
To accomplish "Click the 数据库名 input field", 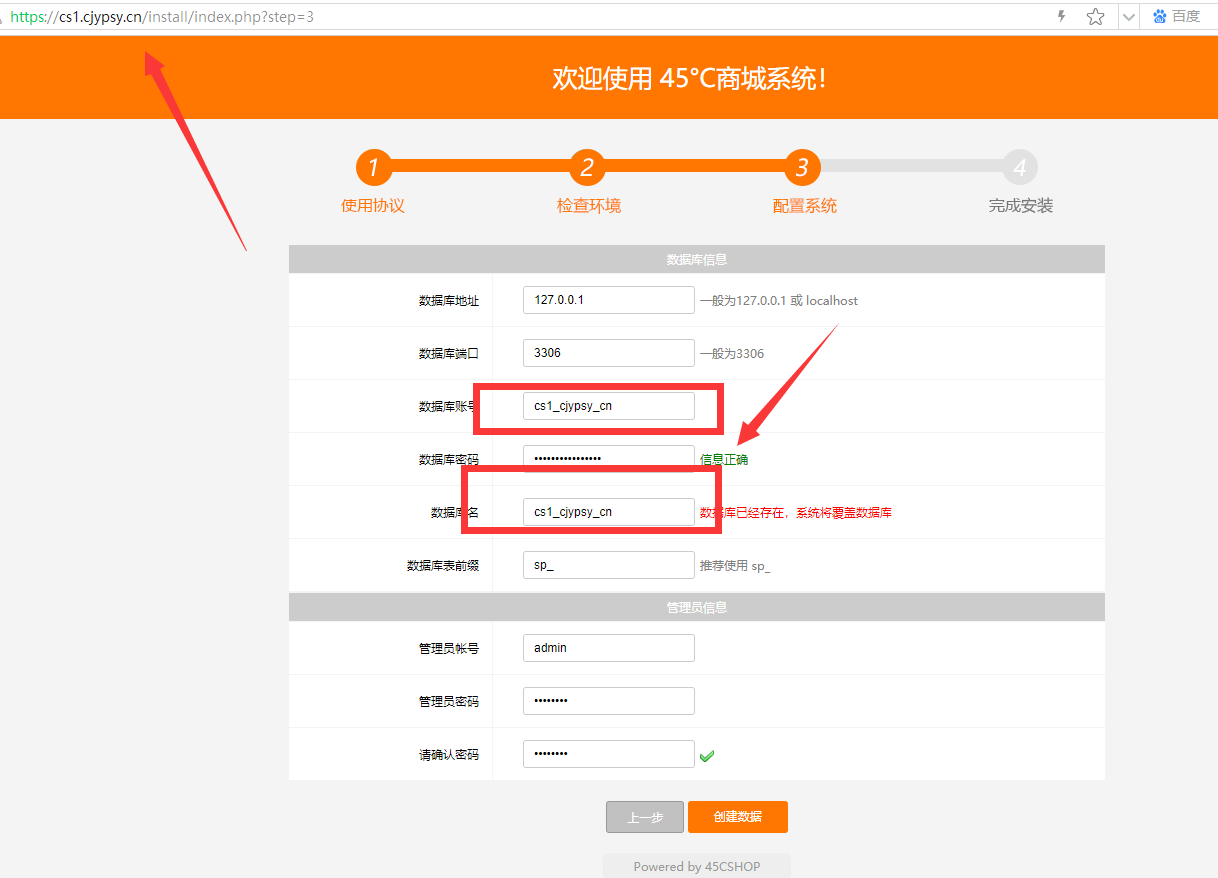I will tap(608, 512).
